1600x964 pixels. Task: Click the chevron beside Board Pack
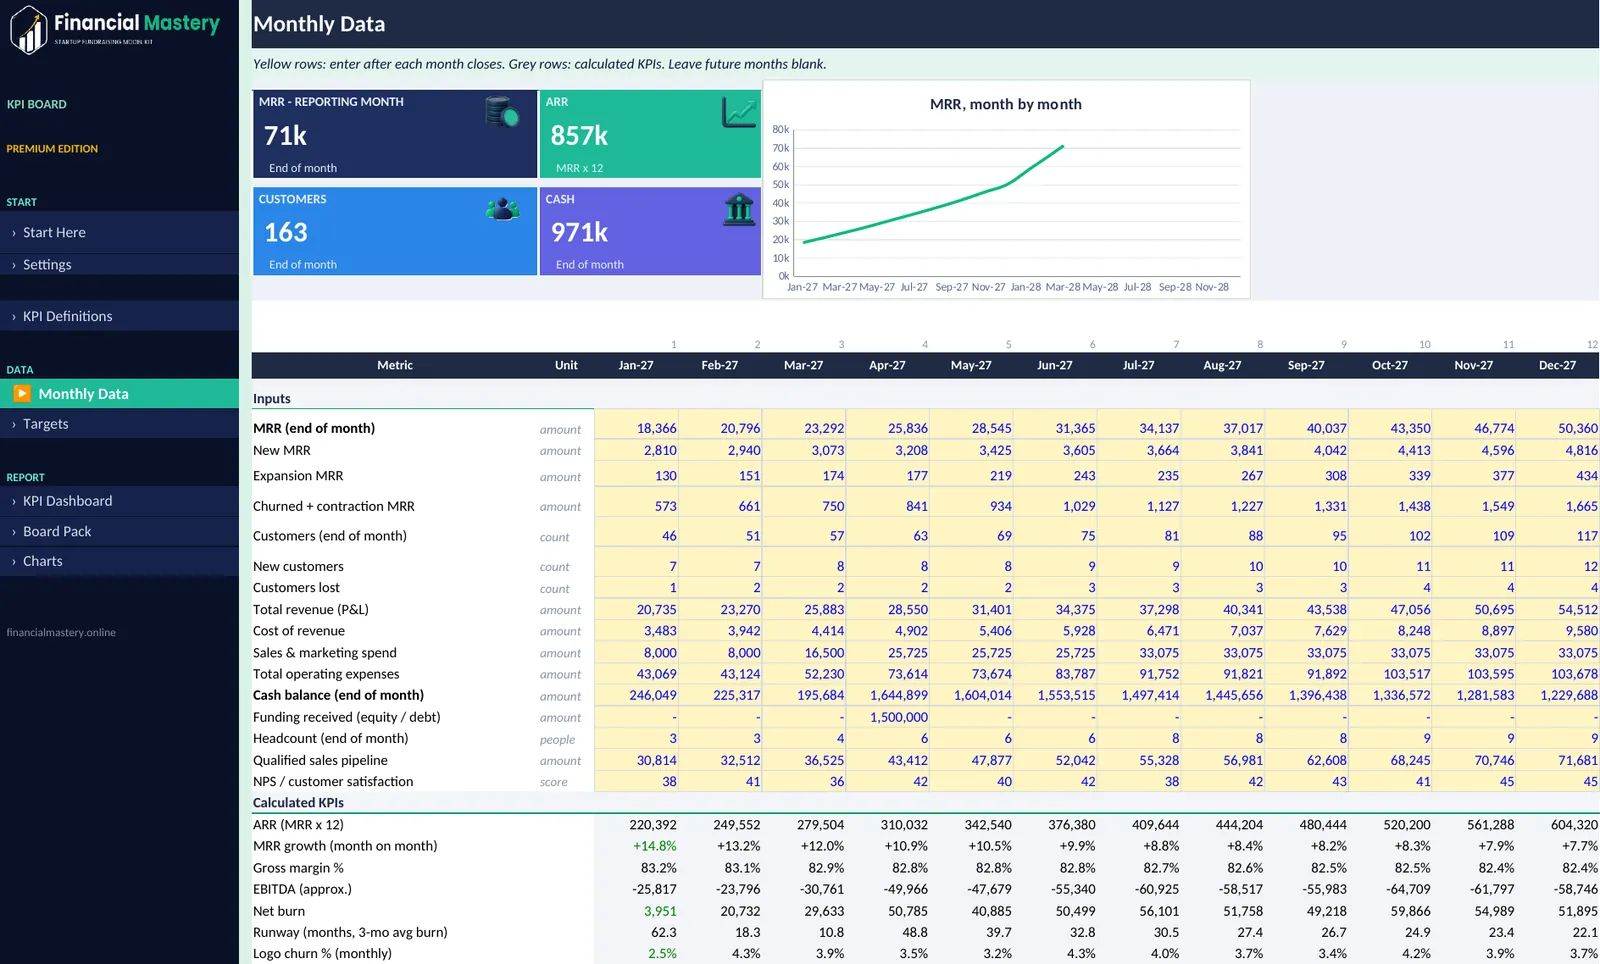coord(13,532)
